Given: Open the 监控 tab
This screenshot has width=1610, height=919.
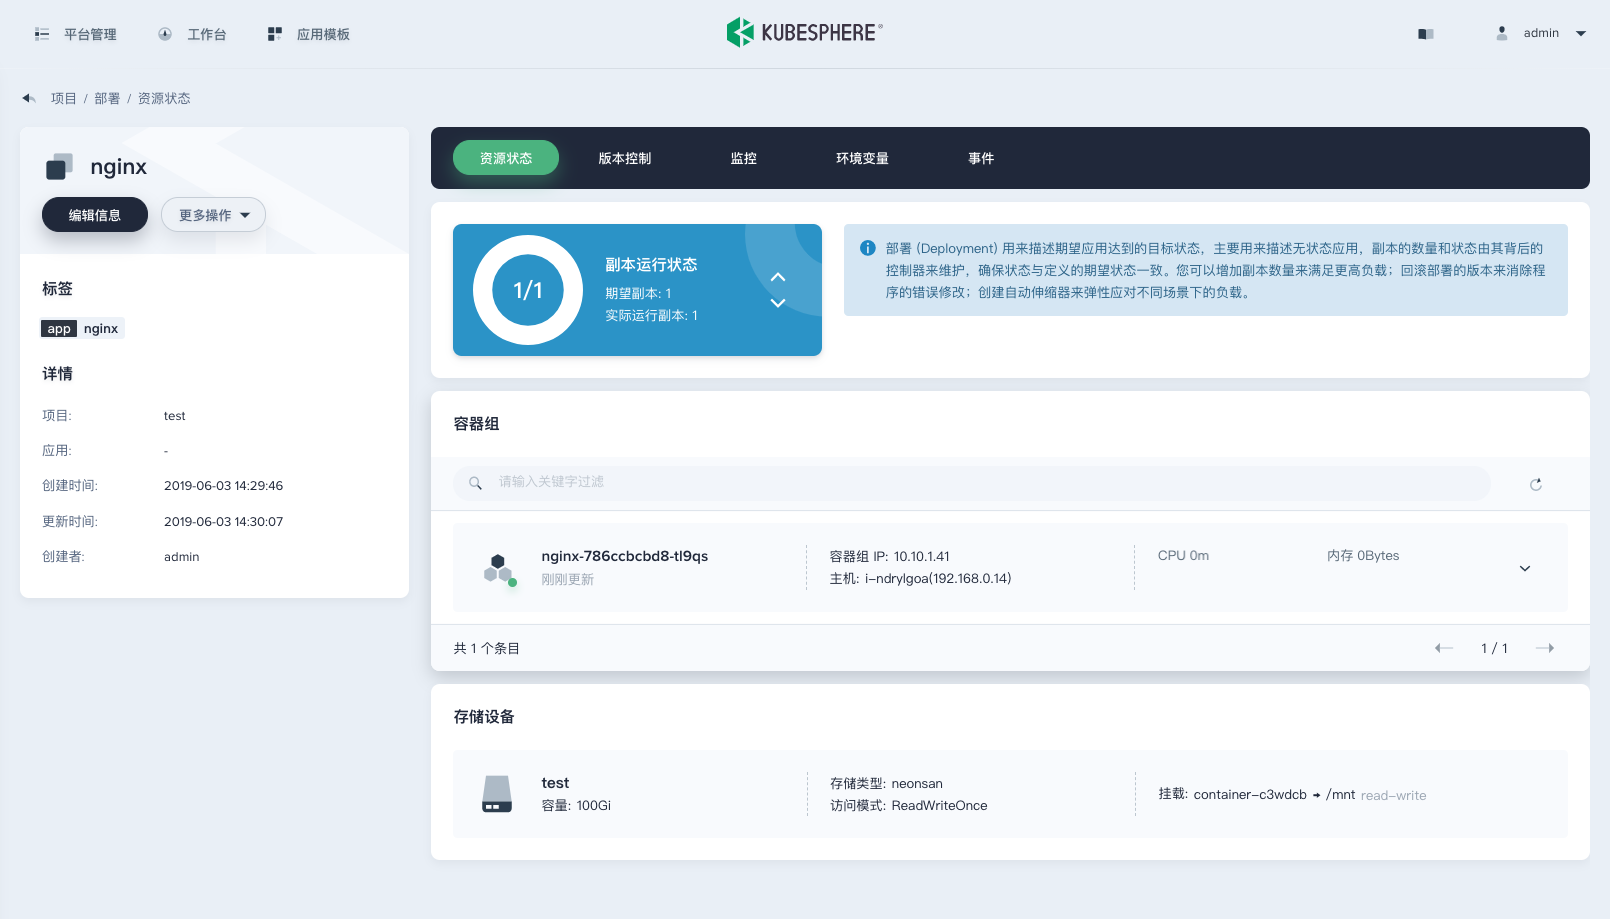Looking at the screenshot, I should pos(743,158).
